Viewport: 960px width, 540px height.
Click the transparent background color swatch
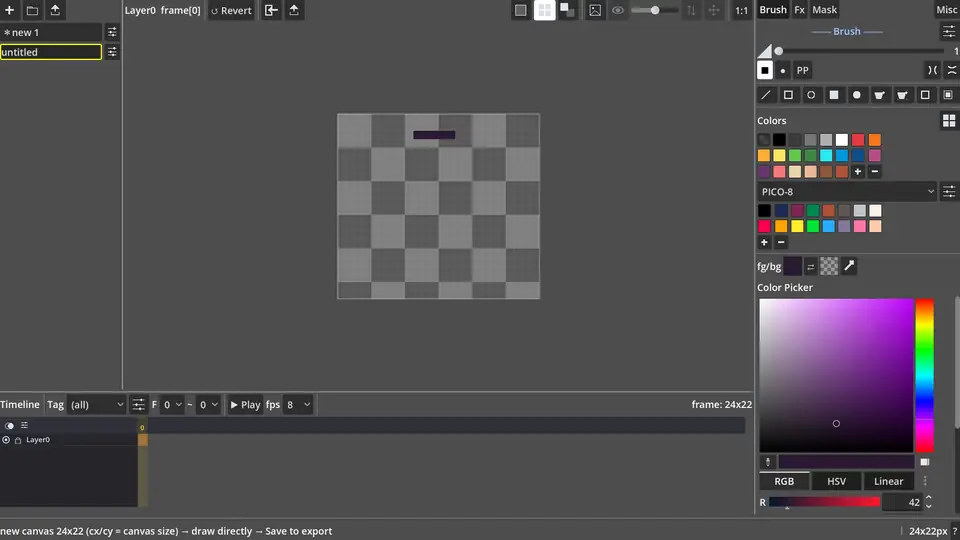[x=829, y=266]
